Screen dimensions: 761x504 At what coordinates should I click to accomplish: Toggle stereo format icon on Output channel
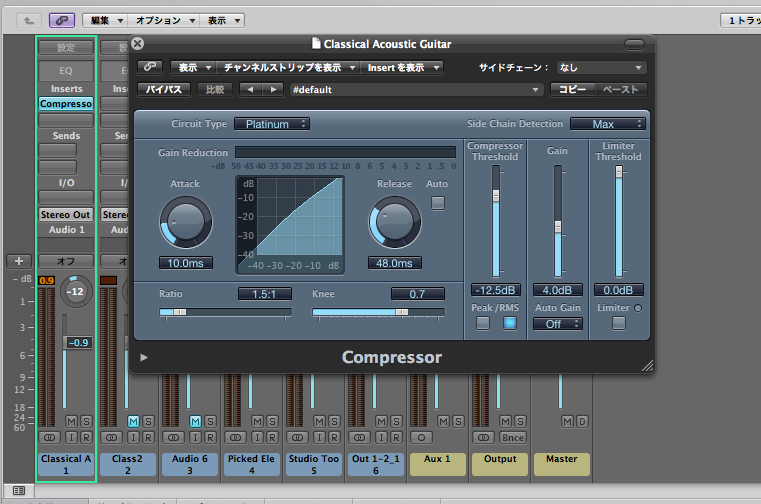point(483,437)
